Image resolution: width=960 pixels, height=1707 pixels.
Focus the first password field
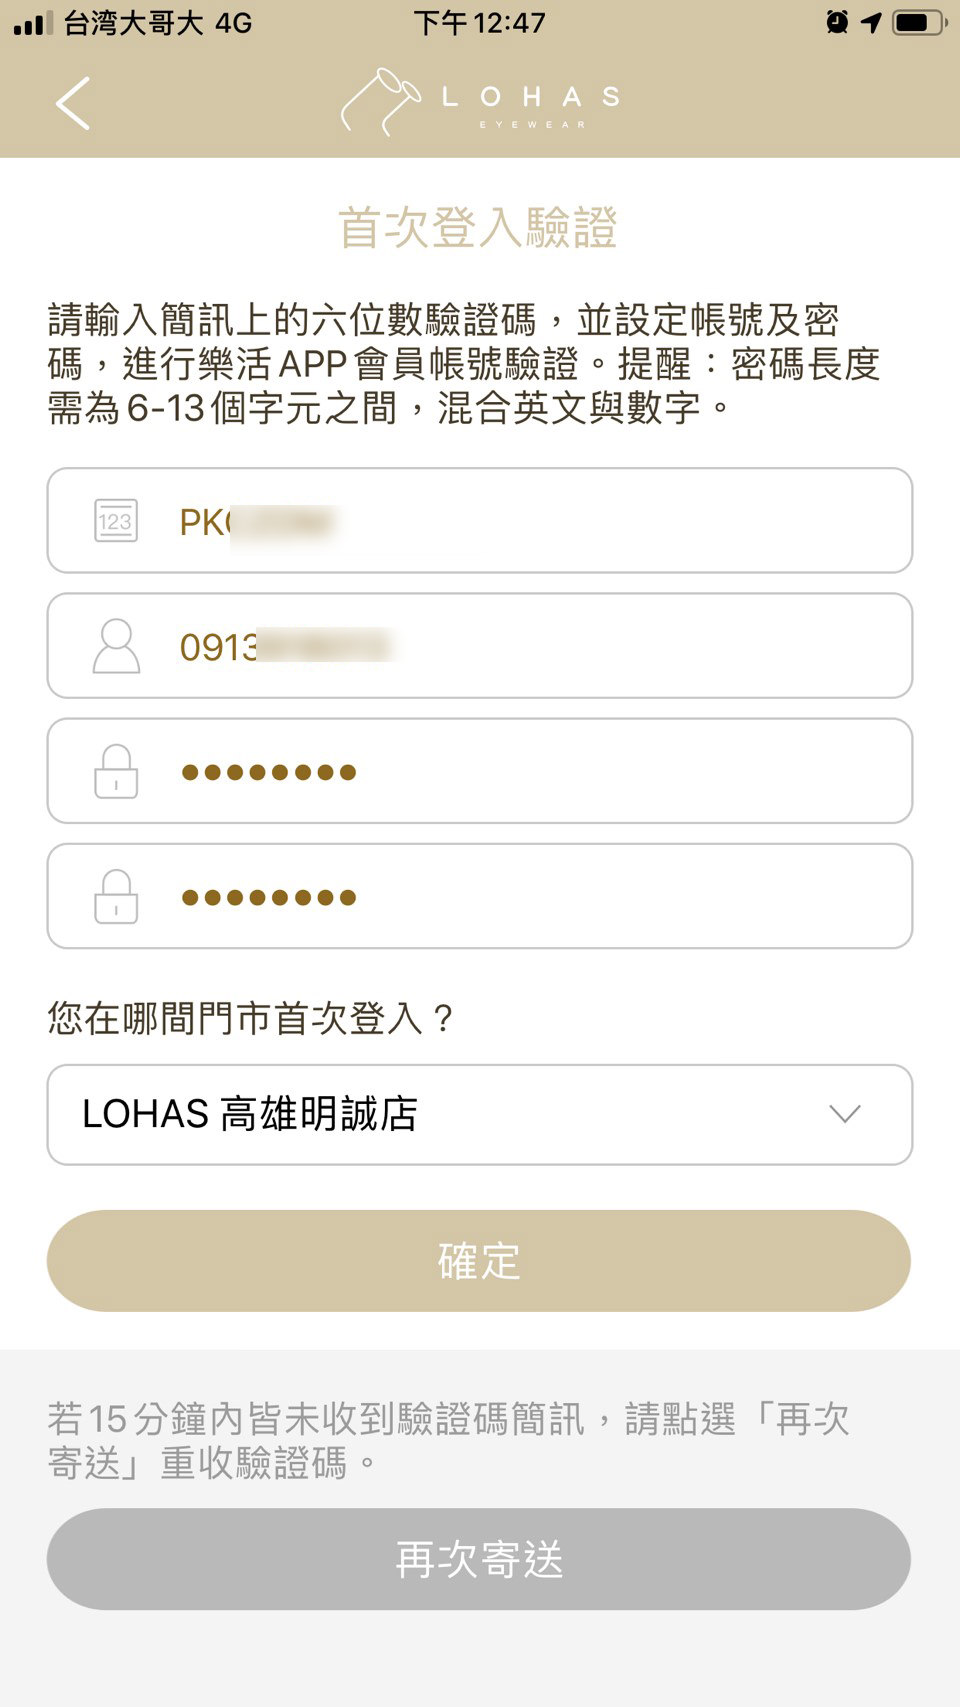pyautogui.click(x=540, y=771)
